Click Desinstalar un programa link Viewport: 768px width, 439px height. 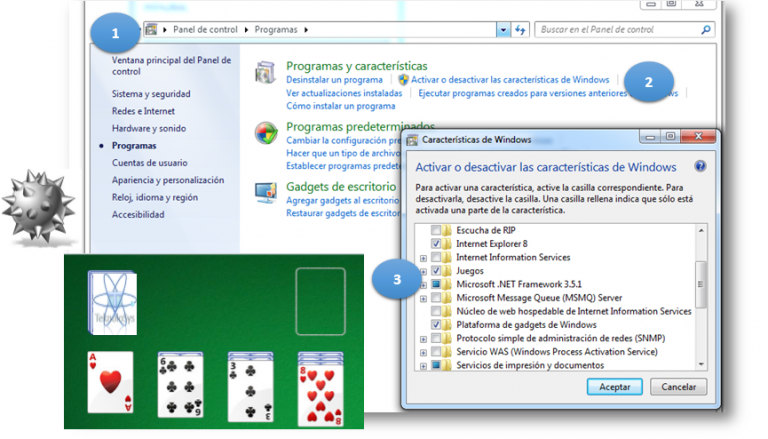[334, 80]
